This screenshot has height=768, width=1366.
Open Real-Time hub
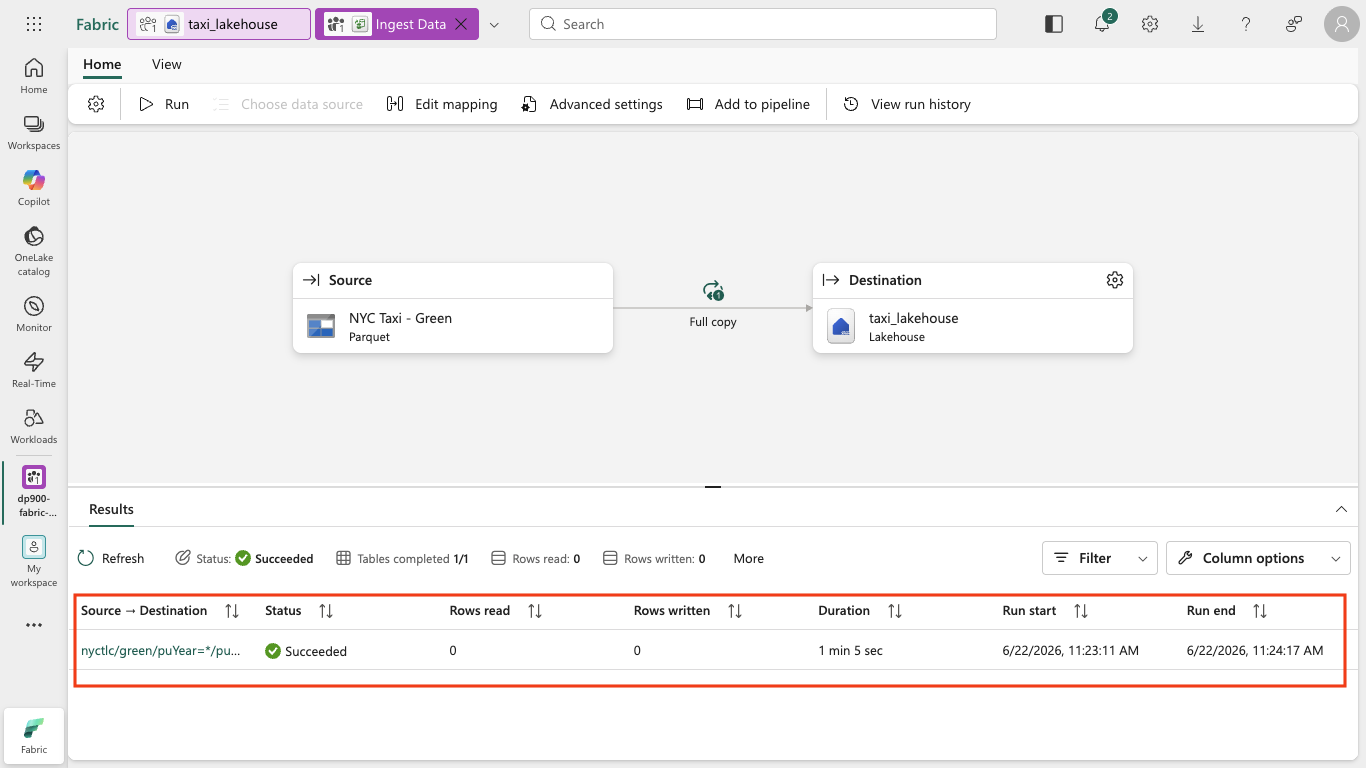coord(34,370)
